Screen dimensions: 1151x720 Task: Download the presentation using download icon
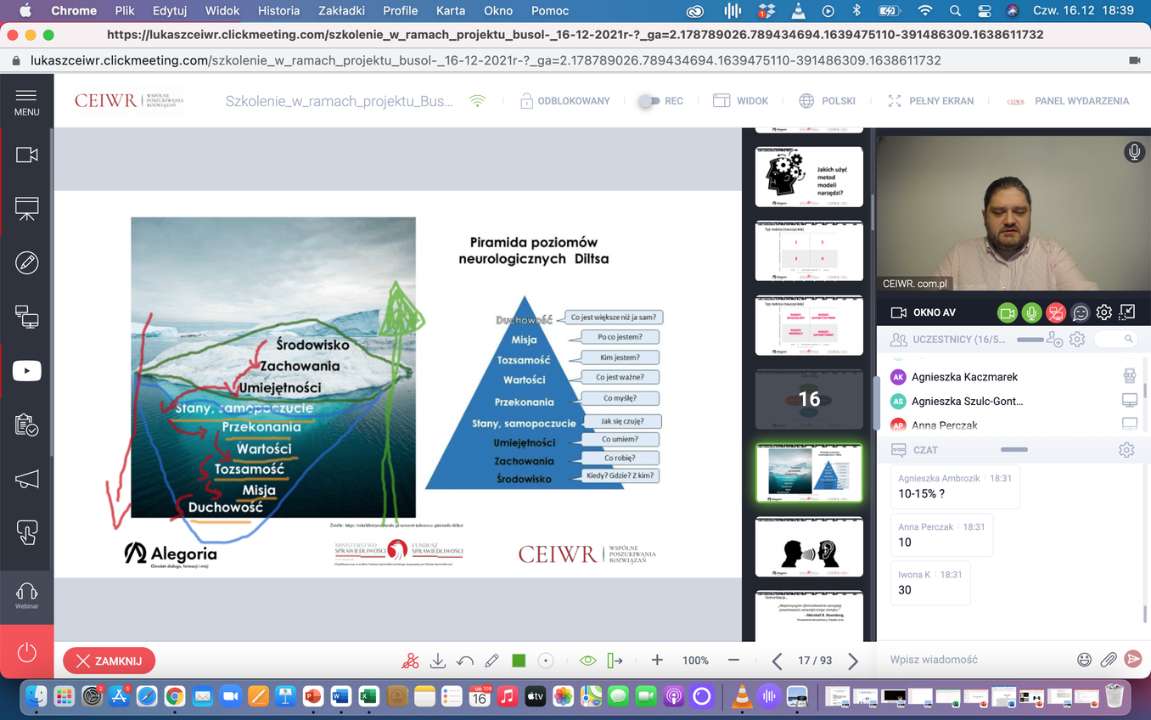[x=437, y=661]
